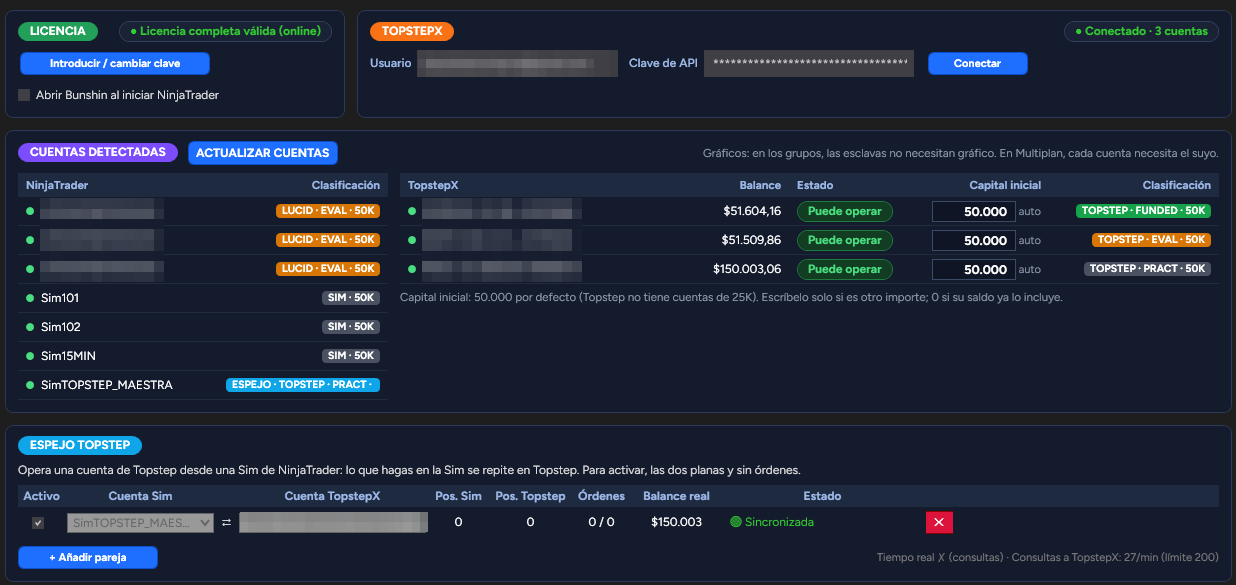Click into the Clave de API field

click(x=809, y=63)
